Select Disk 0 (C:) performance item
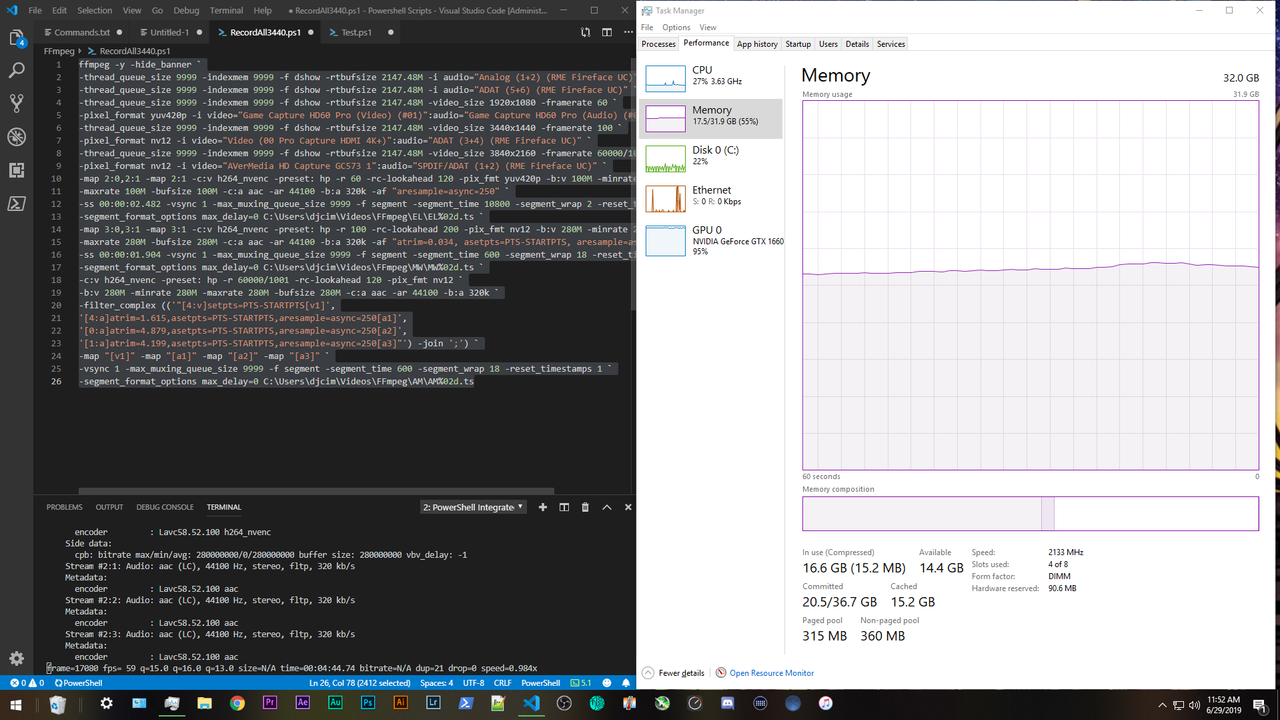 (711, 158)
